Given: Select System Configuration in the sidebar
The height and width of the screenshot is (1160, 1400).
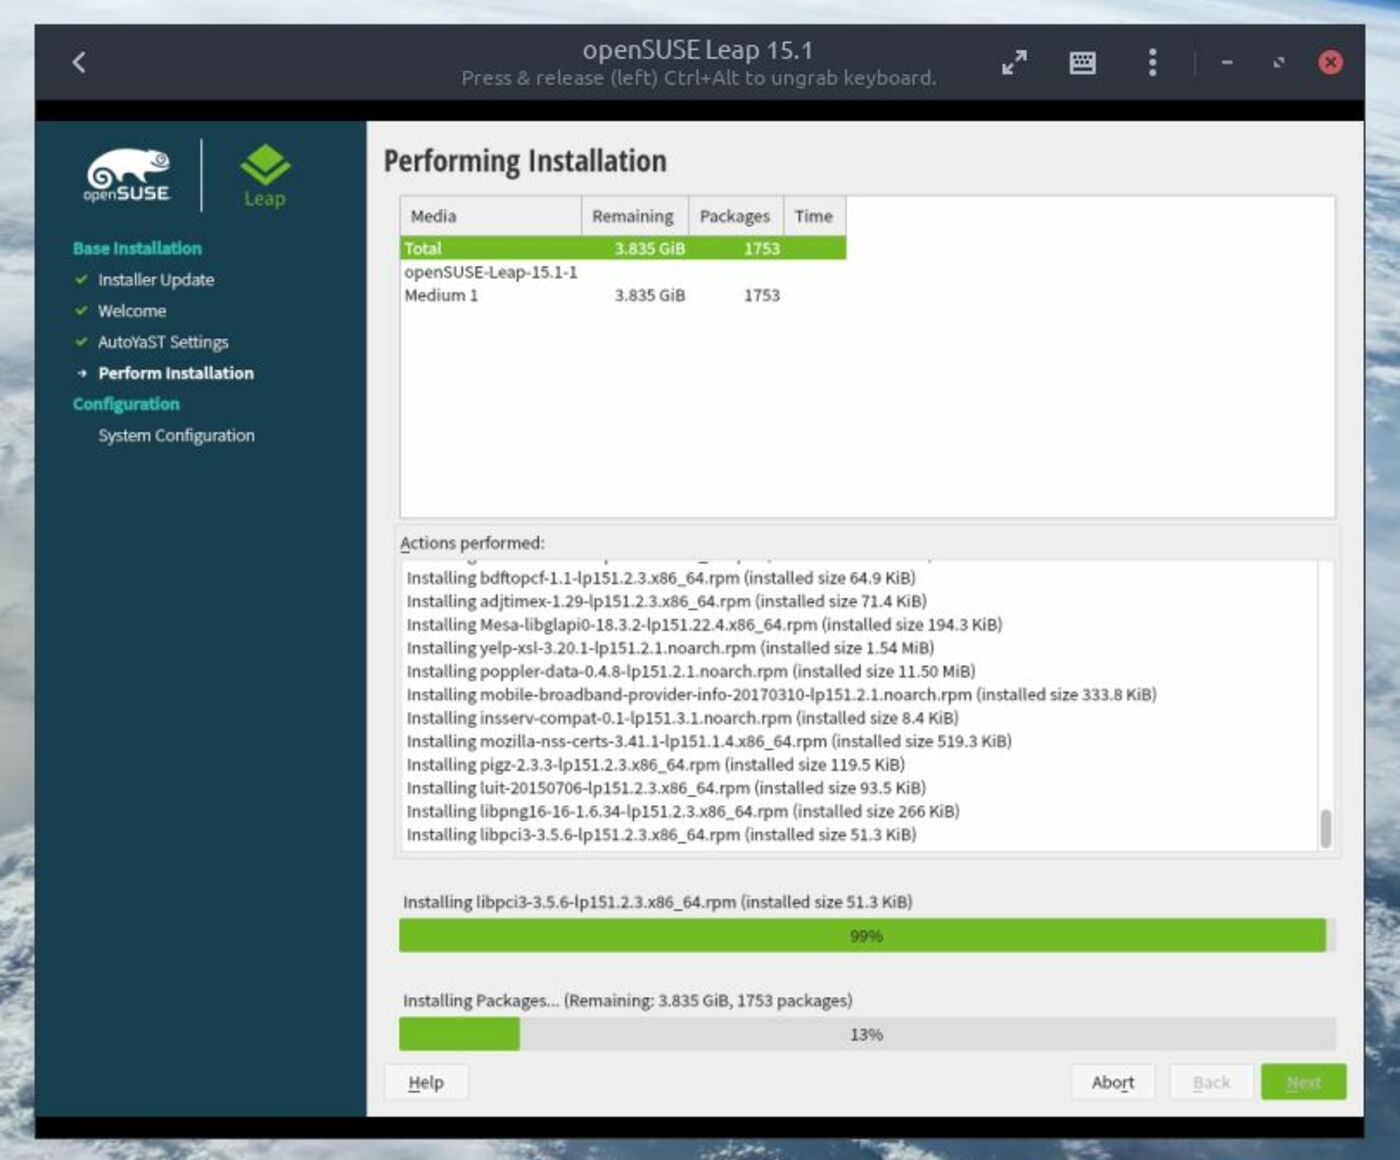Looking at the screenshot, I should pyautogui.click(x=176, y=435).
